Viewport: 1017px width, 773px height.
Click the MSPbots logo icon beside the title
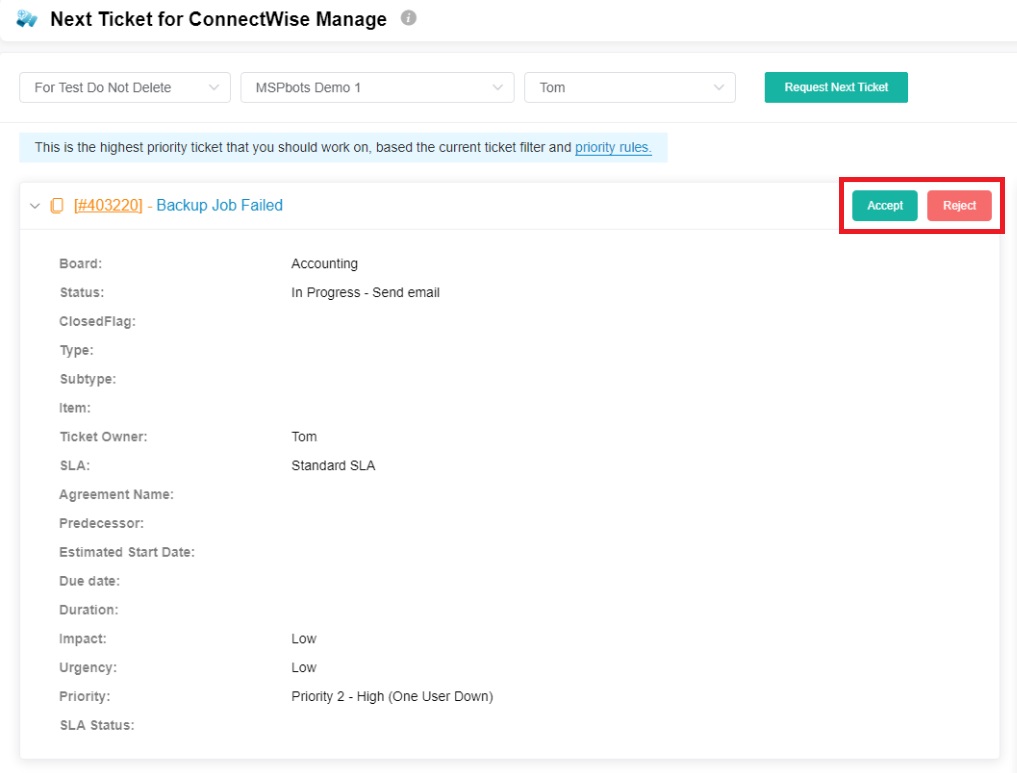(x=27, y=19)
